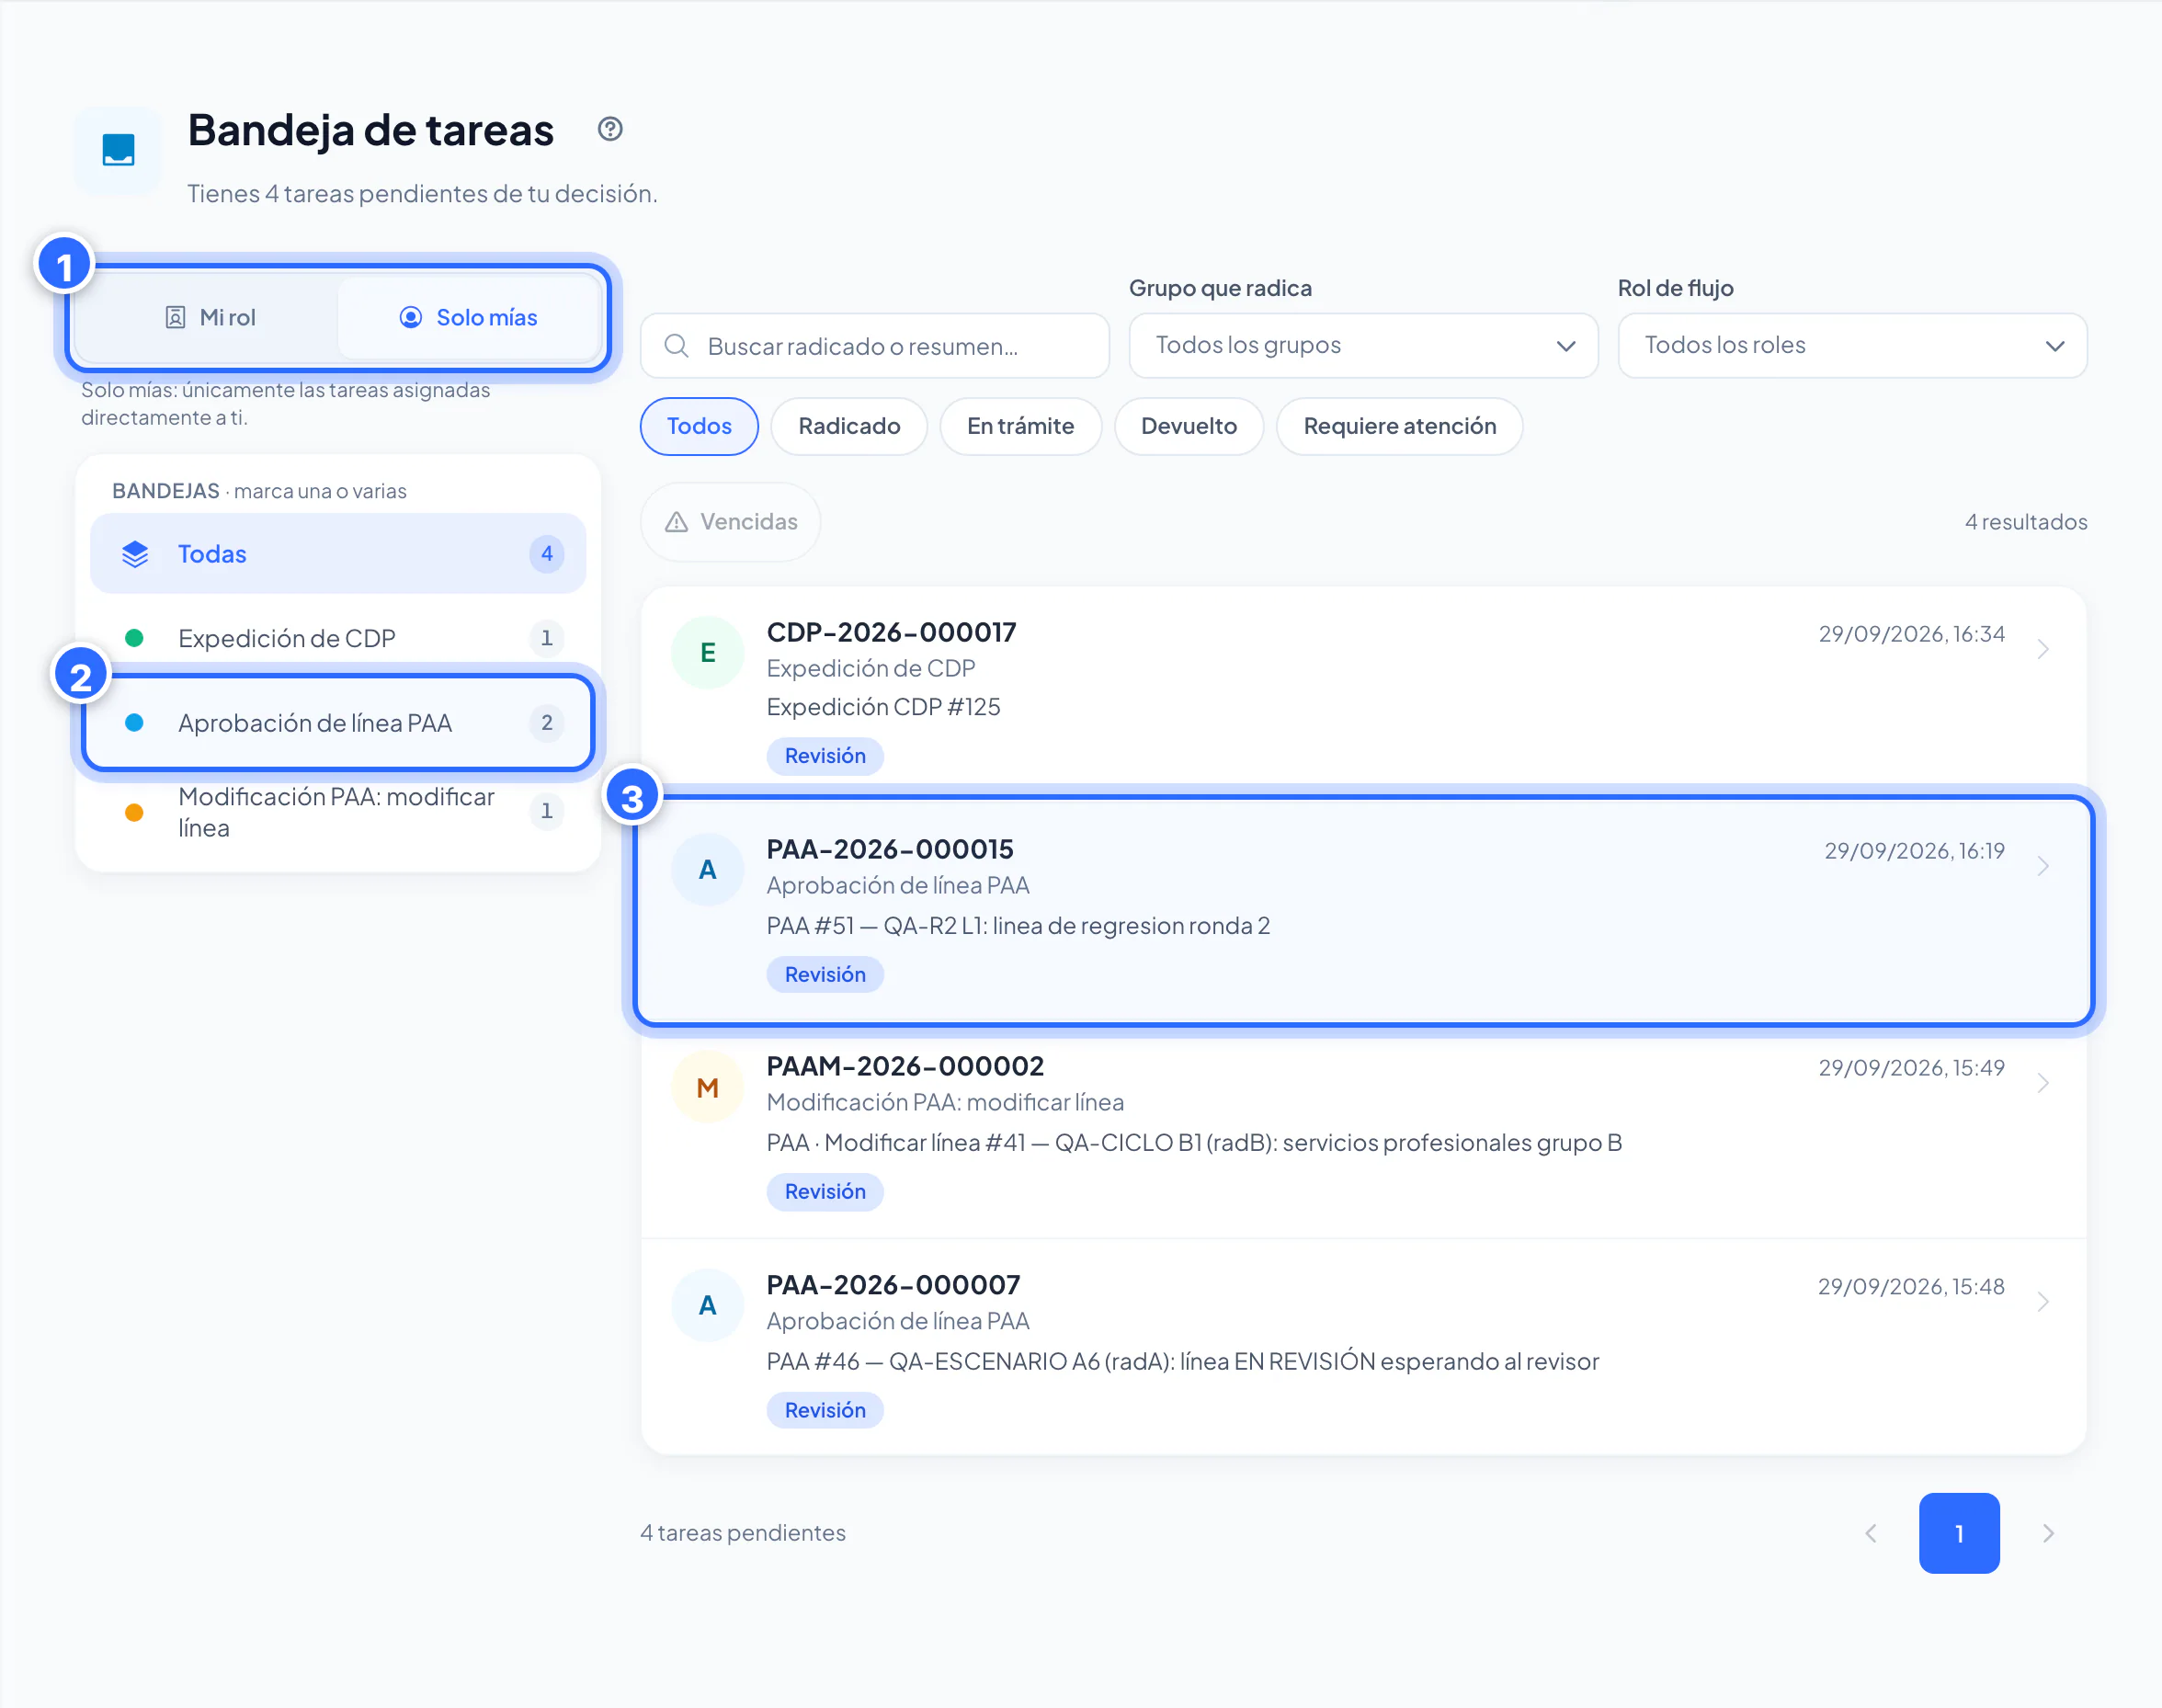Open the PAA-2026-000015 task title

pos(890,849)
